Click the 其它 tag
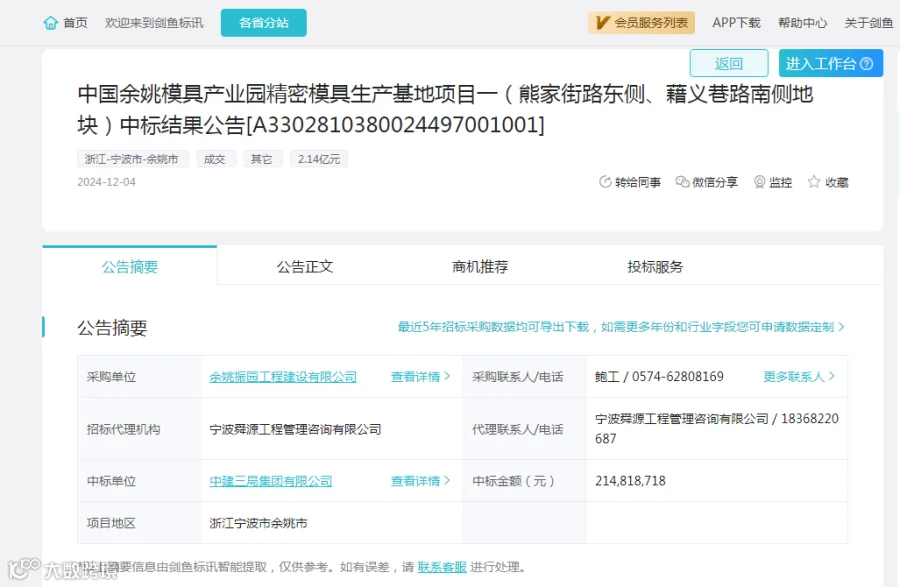This screenshot has height=587, width=900. 262,159
